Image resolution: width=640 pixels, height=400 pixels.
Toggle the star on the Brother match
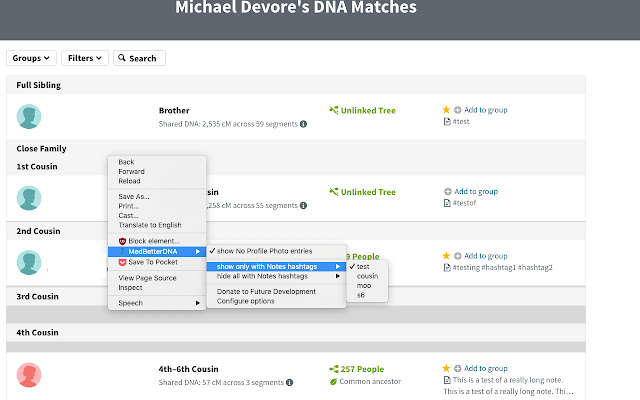pyautogui.click(x=446, y=110)
